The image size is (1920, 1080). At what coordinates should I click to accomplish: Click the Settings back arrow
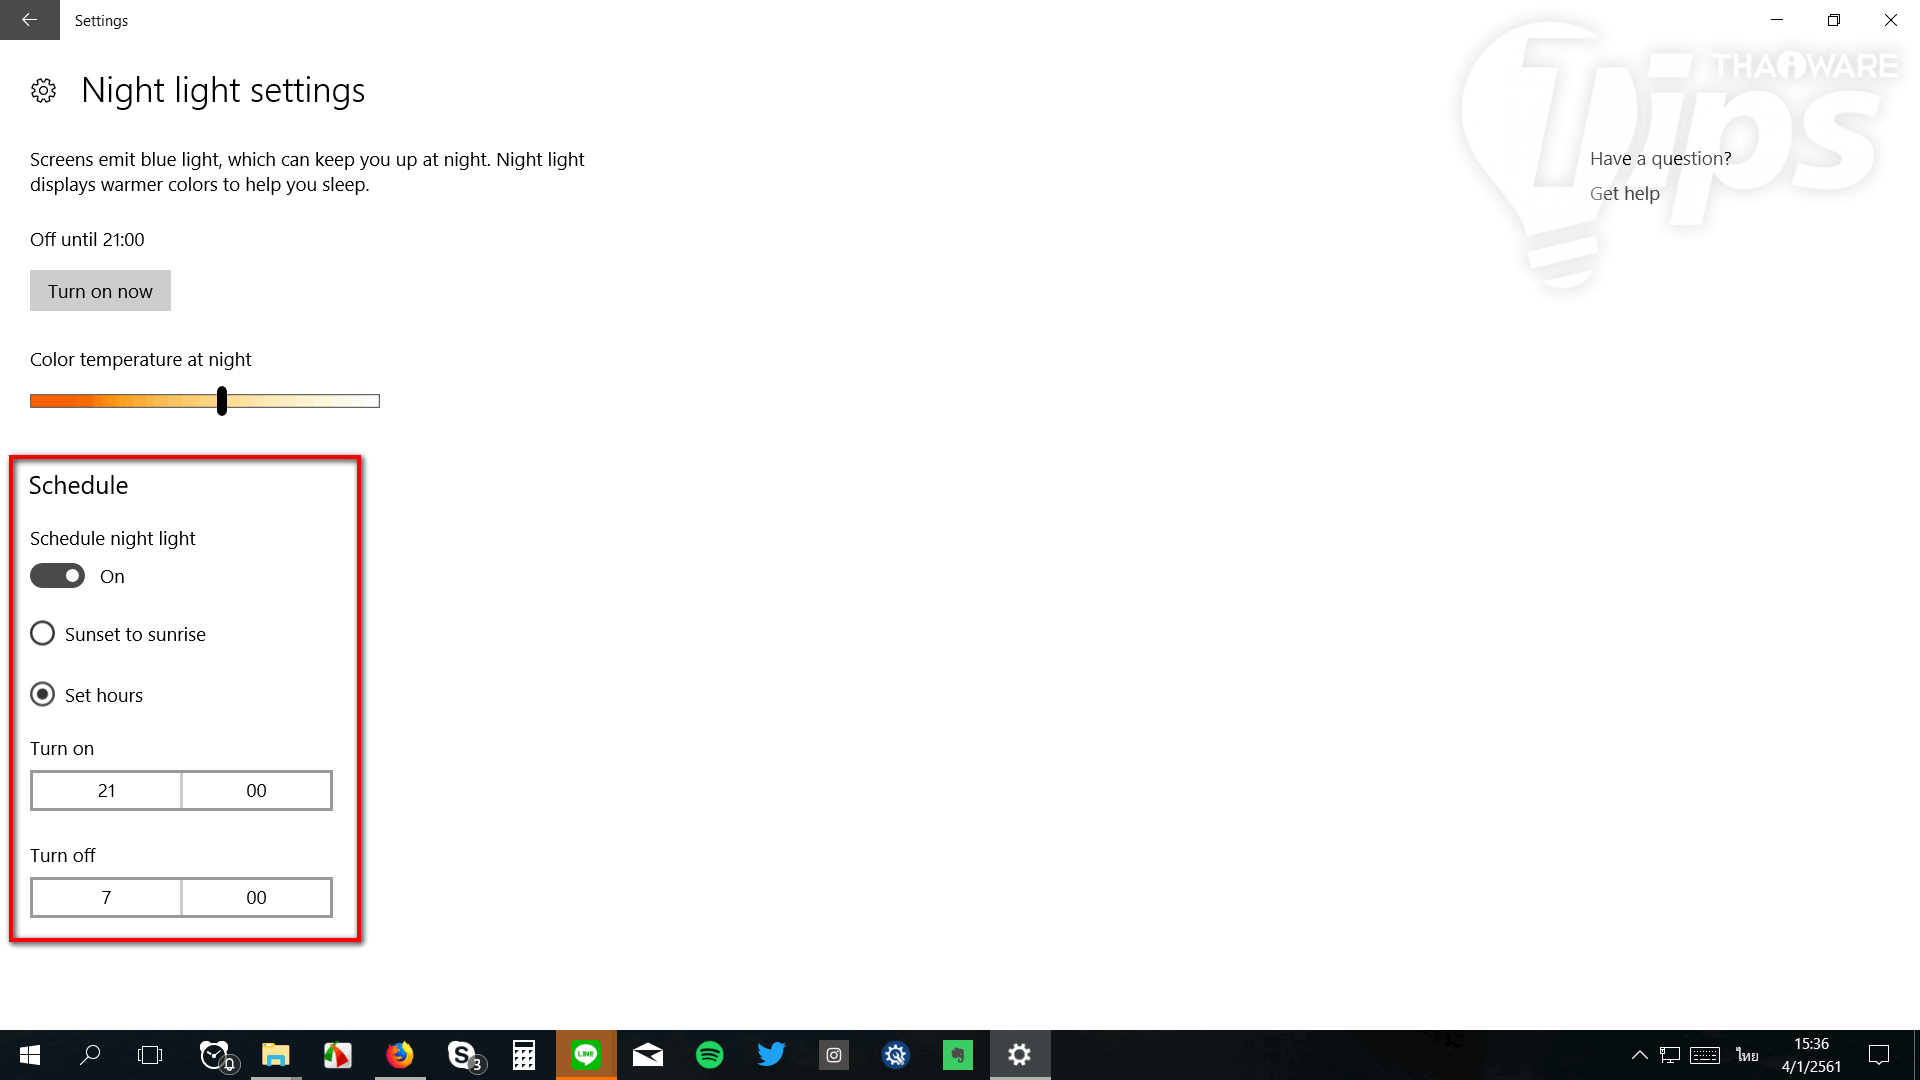[x=29, y=20]
